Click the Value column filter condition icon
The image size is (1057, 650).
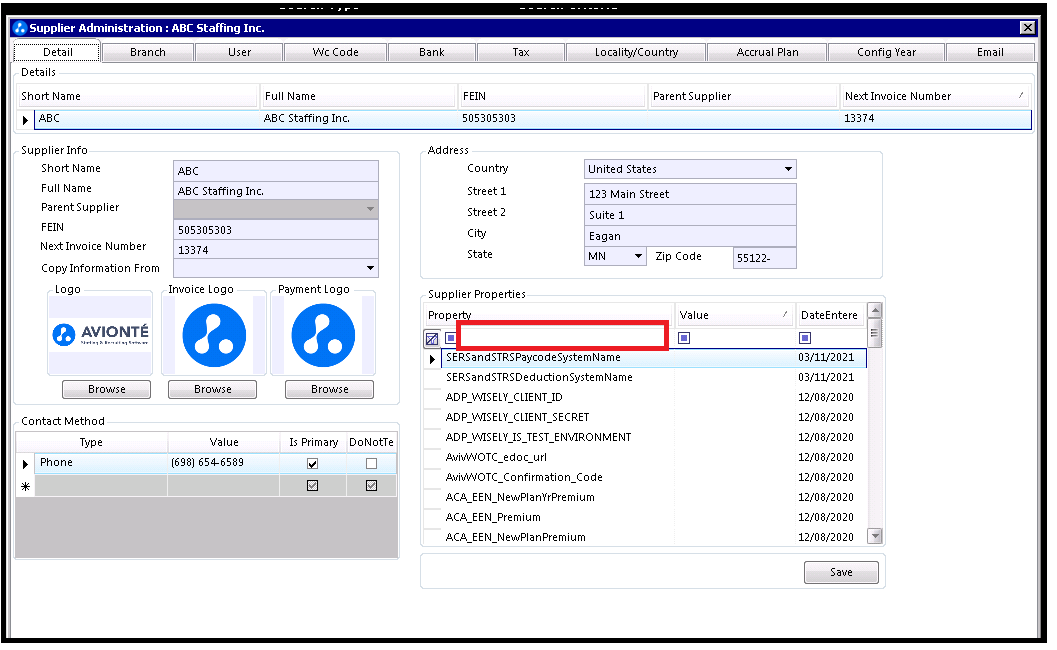pos(684,338)
